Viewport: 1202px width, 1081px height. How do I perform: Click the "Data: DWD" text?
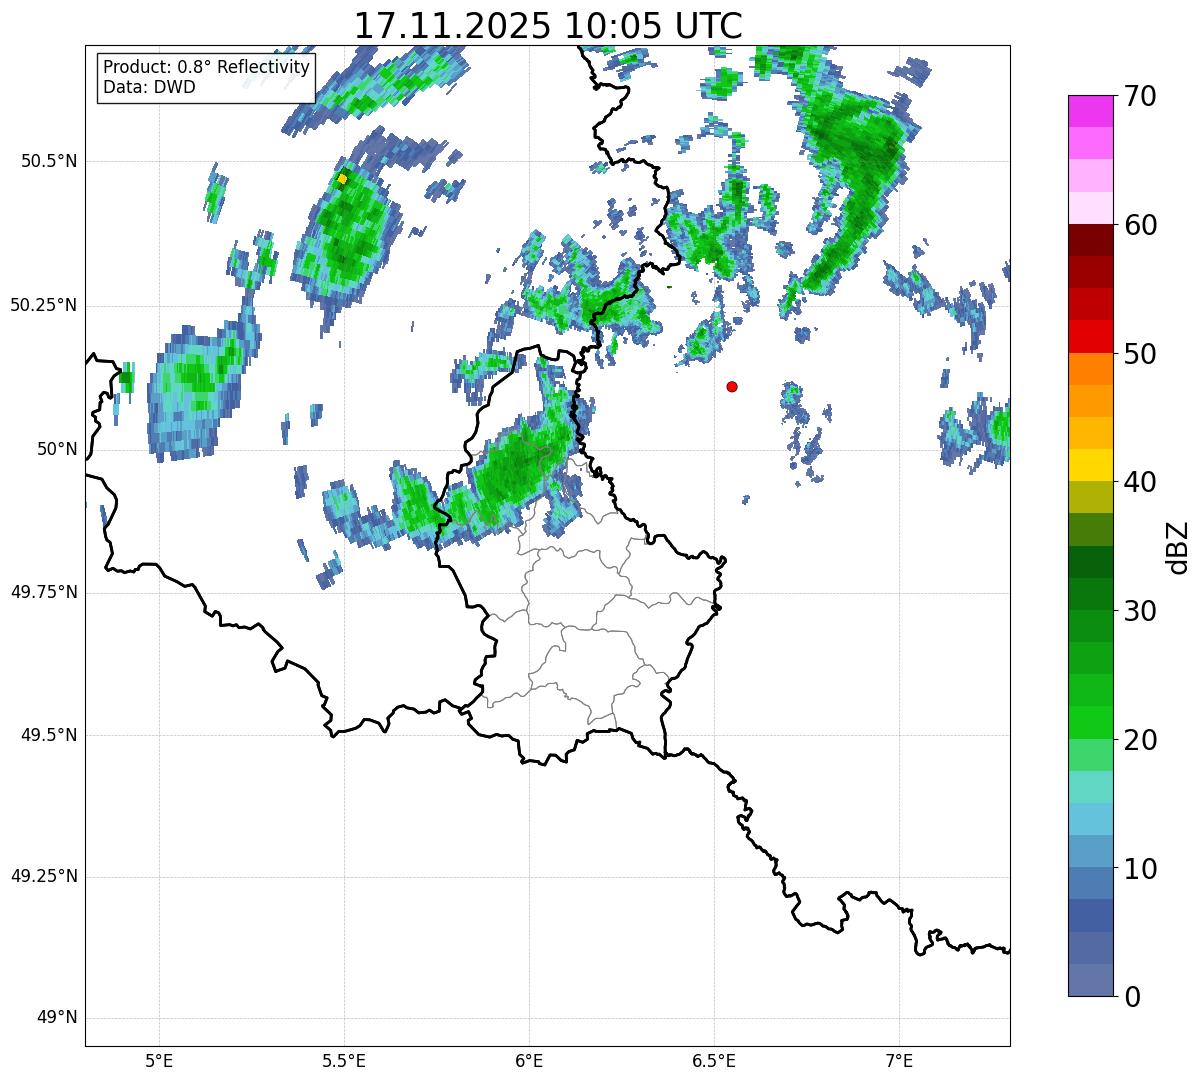[149, 87]
